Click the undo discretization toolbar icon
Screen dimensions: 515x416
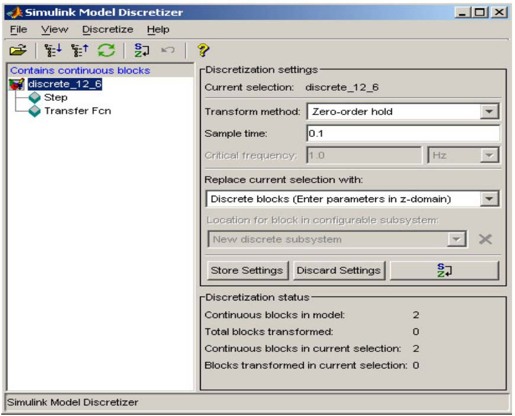(168, 50)
